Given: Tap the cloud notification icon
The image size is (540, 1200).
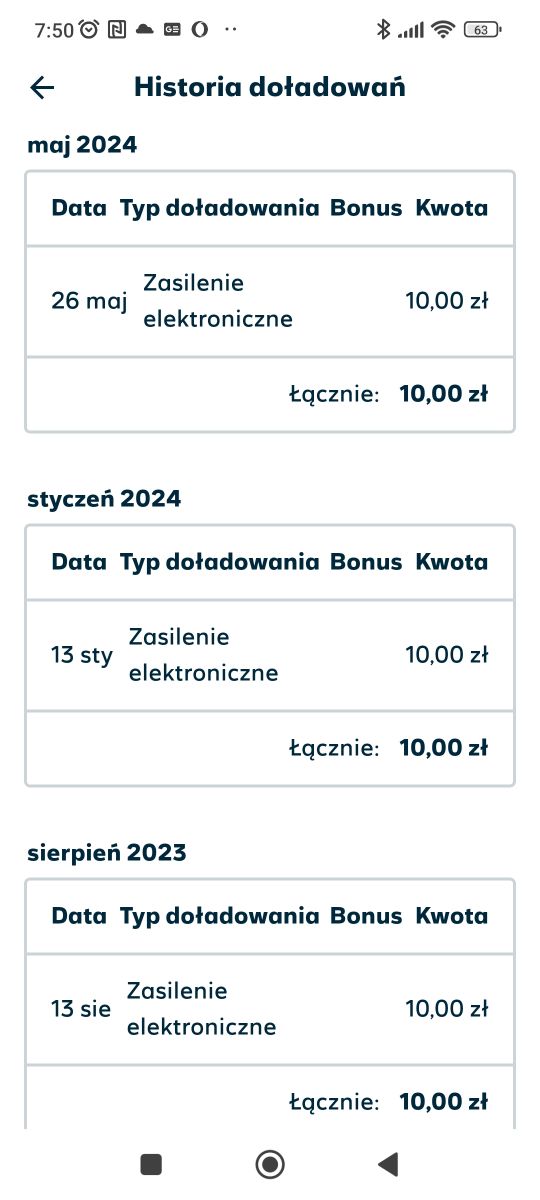Looking at the screenshot, I should tap(145, 30).
